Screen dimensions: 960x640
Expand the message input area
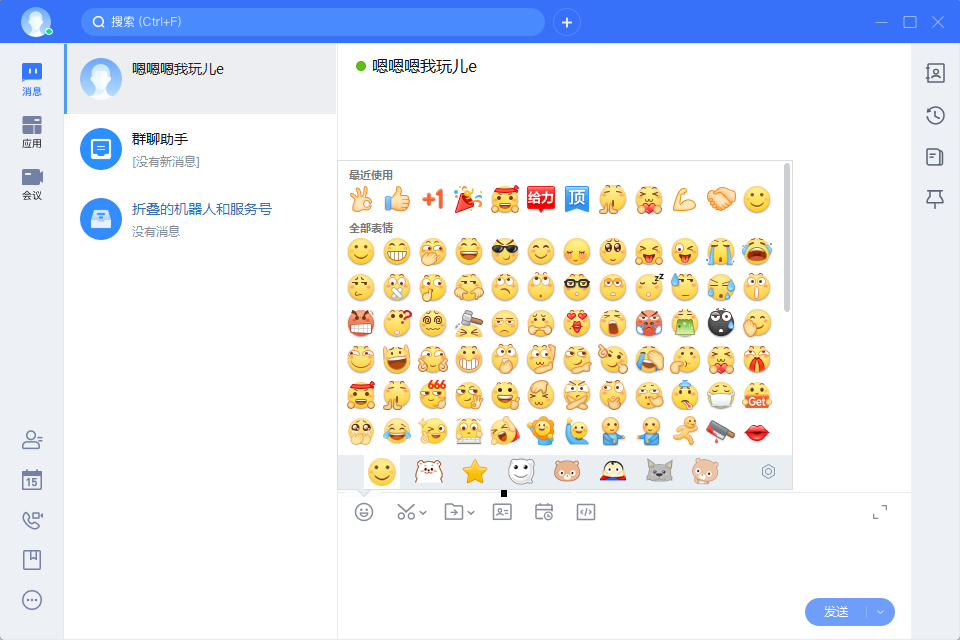click(x=880, y=512)
